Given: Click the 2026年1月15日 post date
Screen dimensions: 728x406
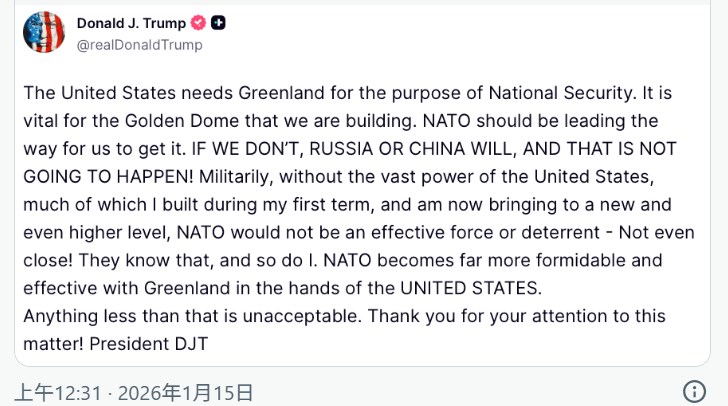Looking at the screenshot, I should [x=186, y=392].
